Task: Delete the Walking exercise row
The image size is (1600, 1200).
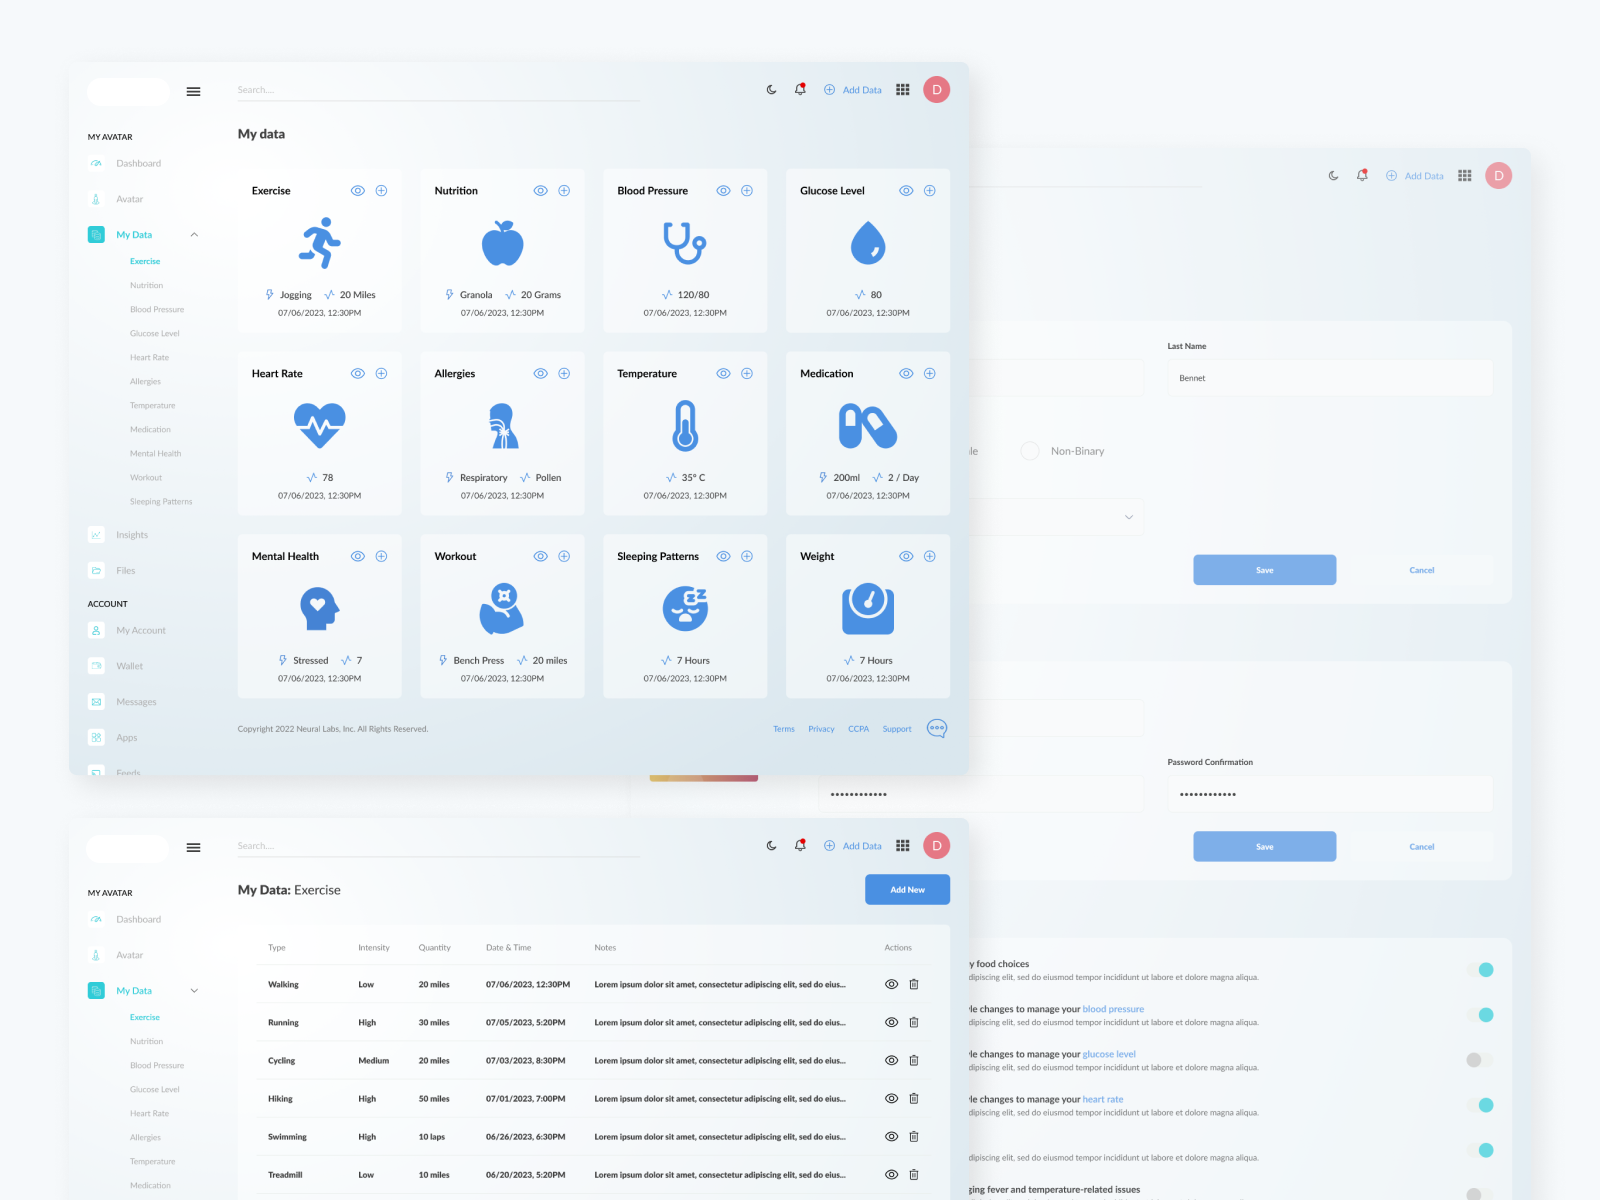Action: click(913, 985)
